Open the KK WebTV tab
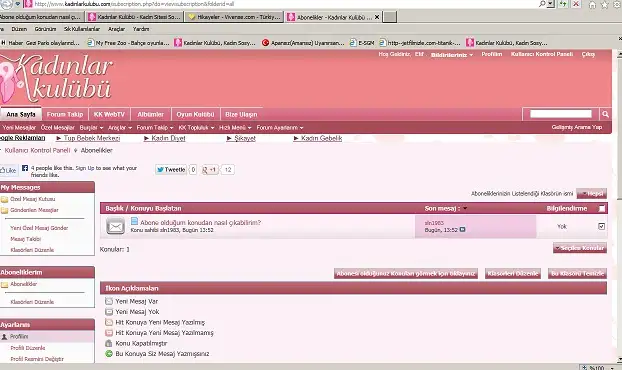The width and height of the screenshot is (622, 370). 109,114
